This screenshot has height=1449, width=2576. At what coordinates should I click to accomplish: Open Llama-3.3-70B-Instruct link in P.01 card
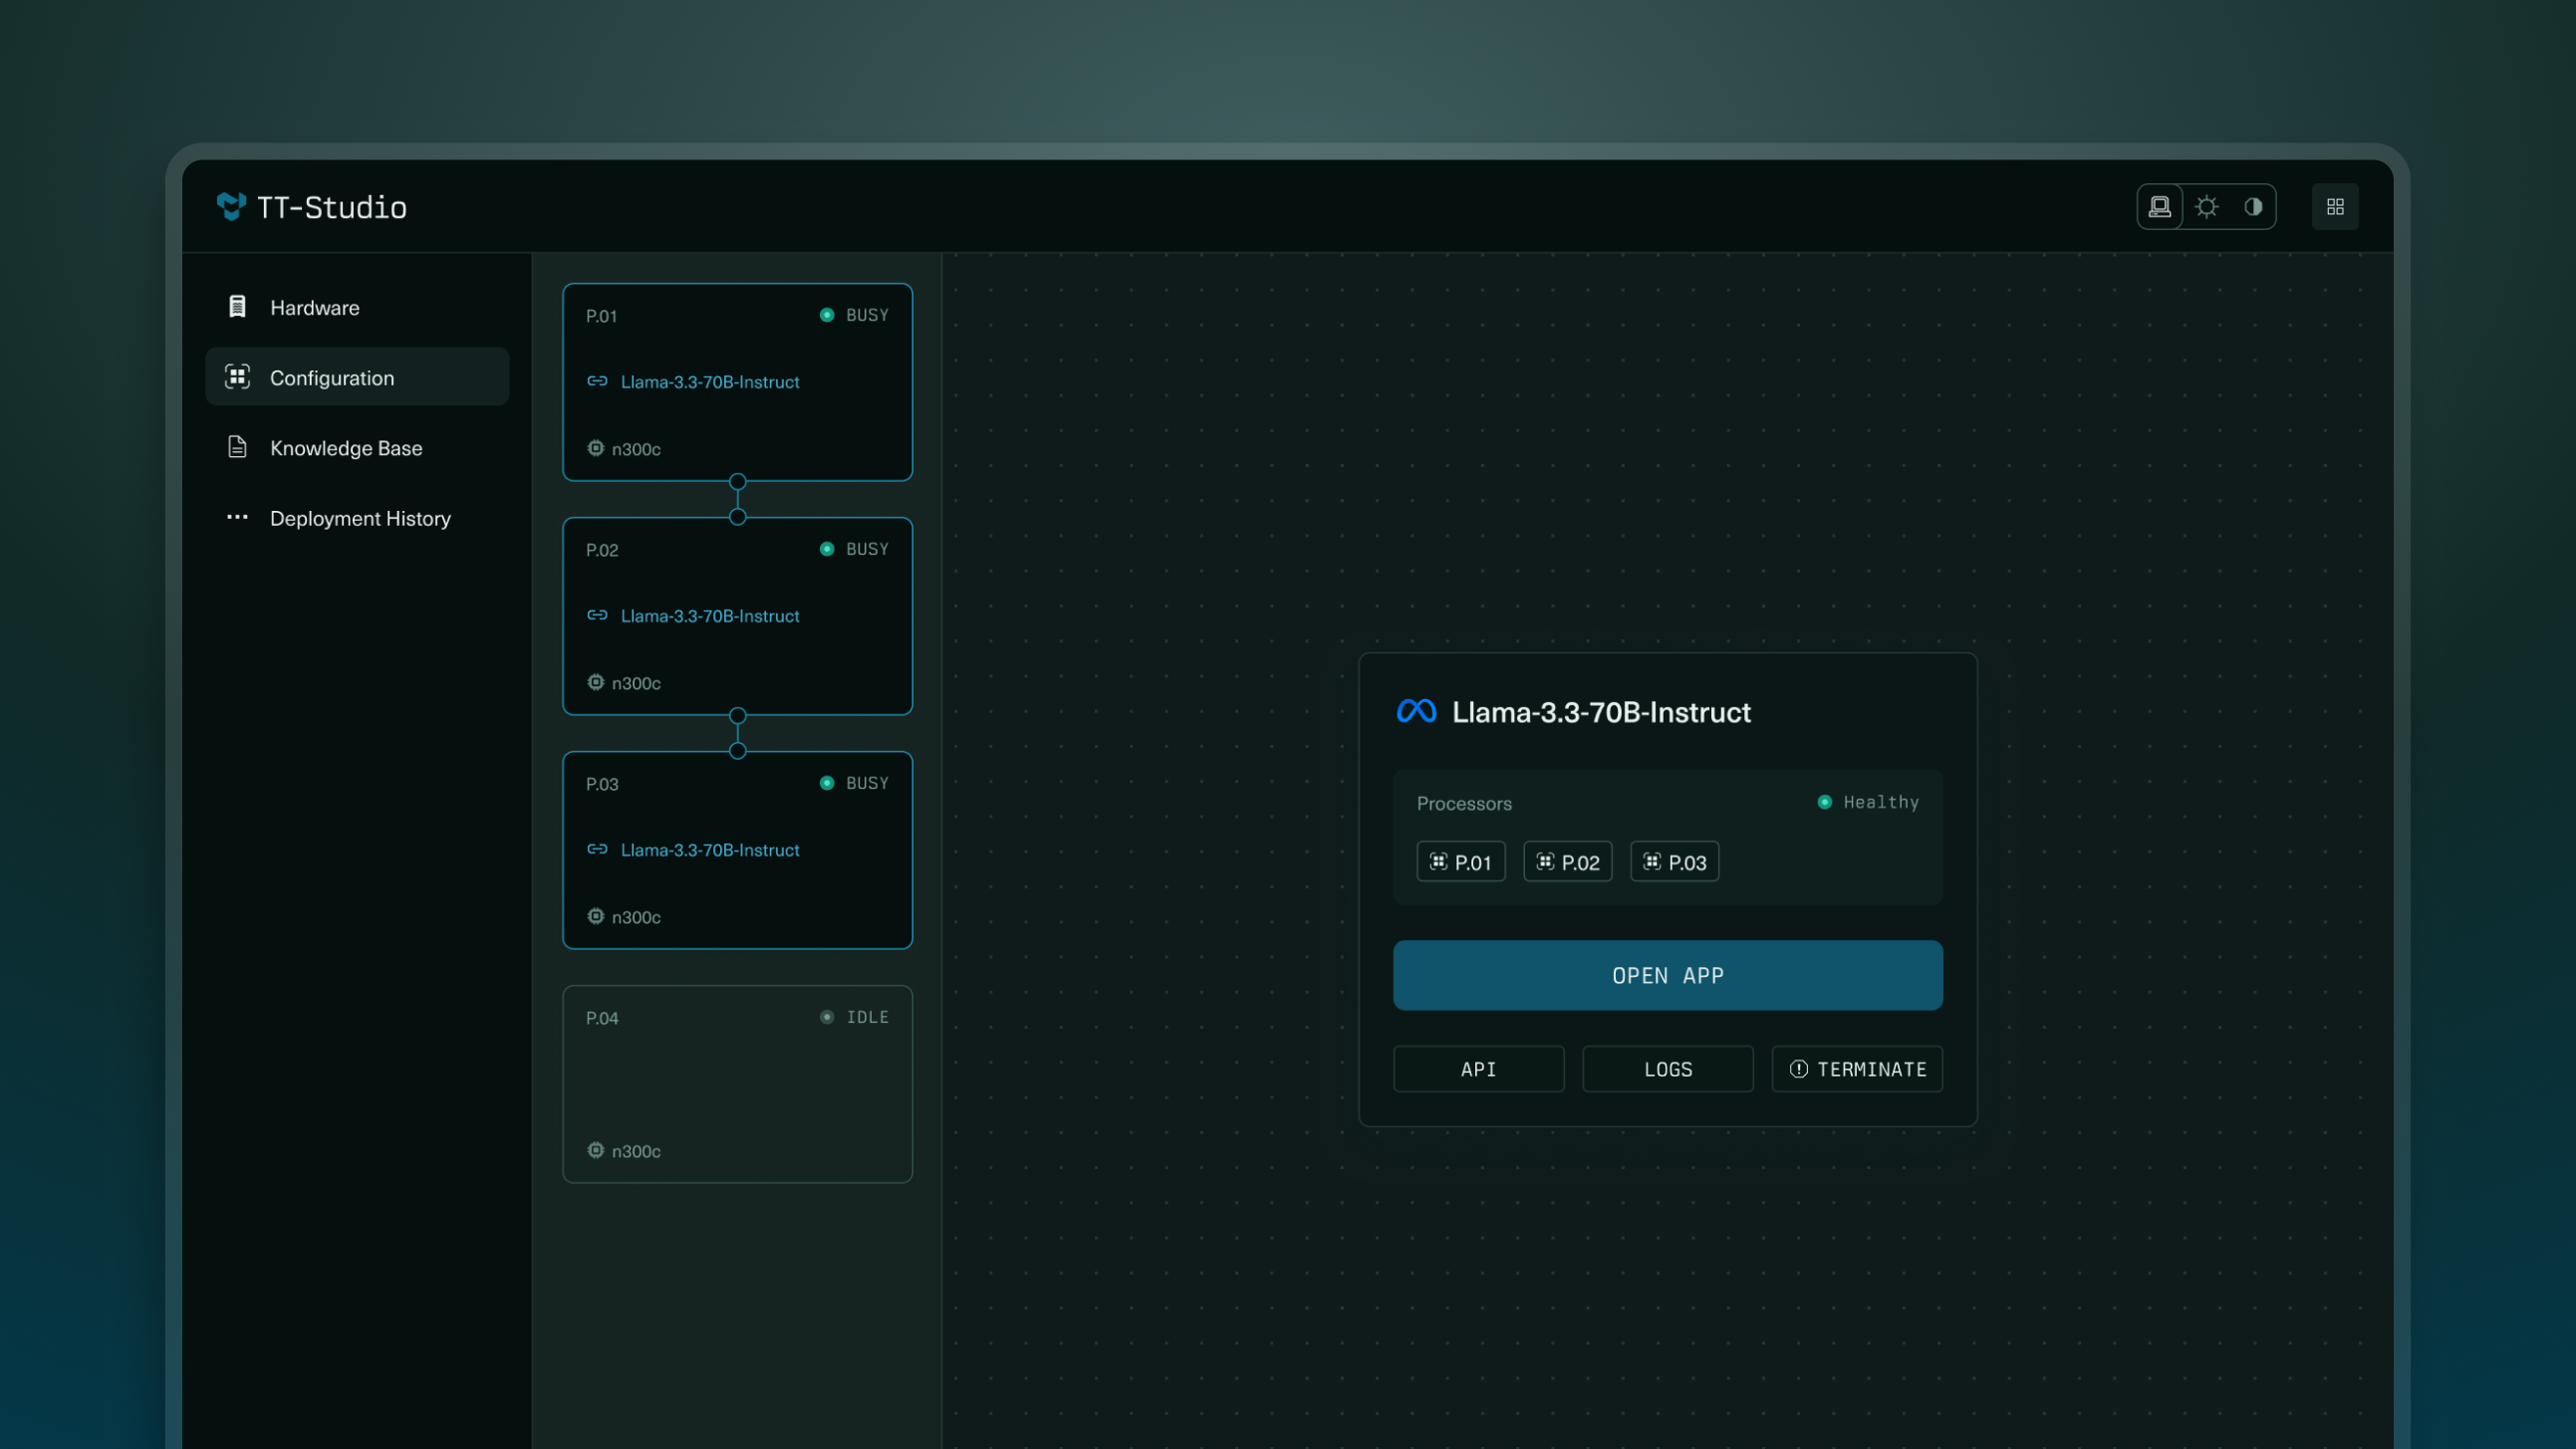pos(710,382)
